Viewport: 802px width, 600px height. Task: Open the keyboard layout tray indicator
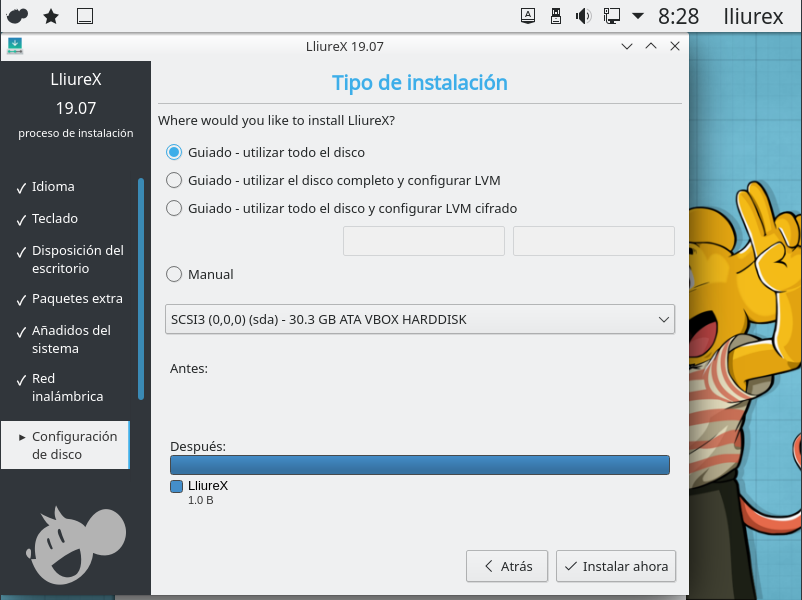(x=528, y=16)
